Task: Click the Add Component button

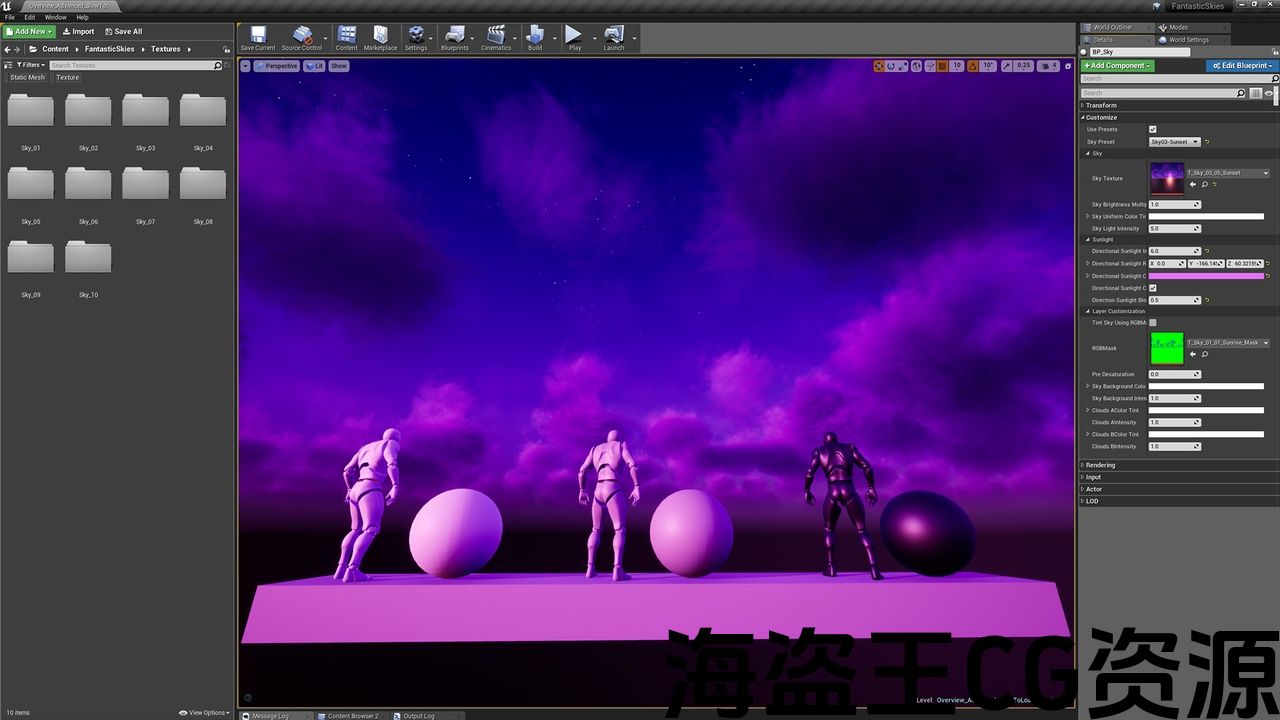Action: click(x=1117, y=66)
